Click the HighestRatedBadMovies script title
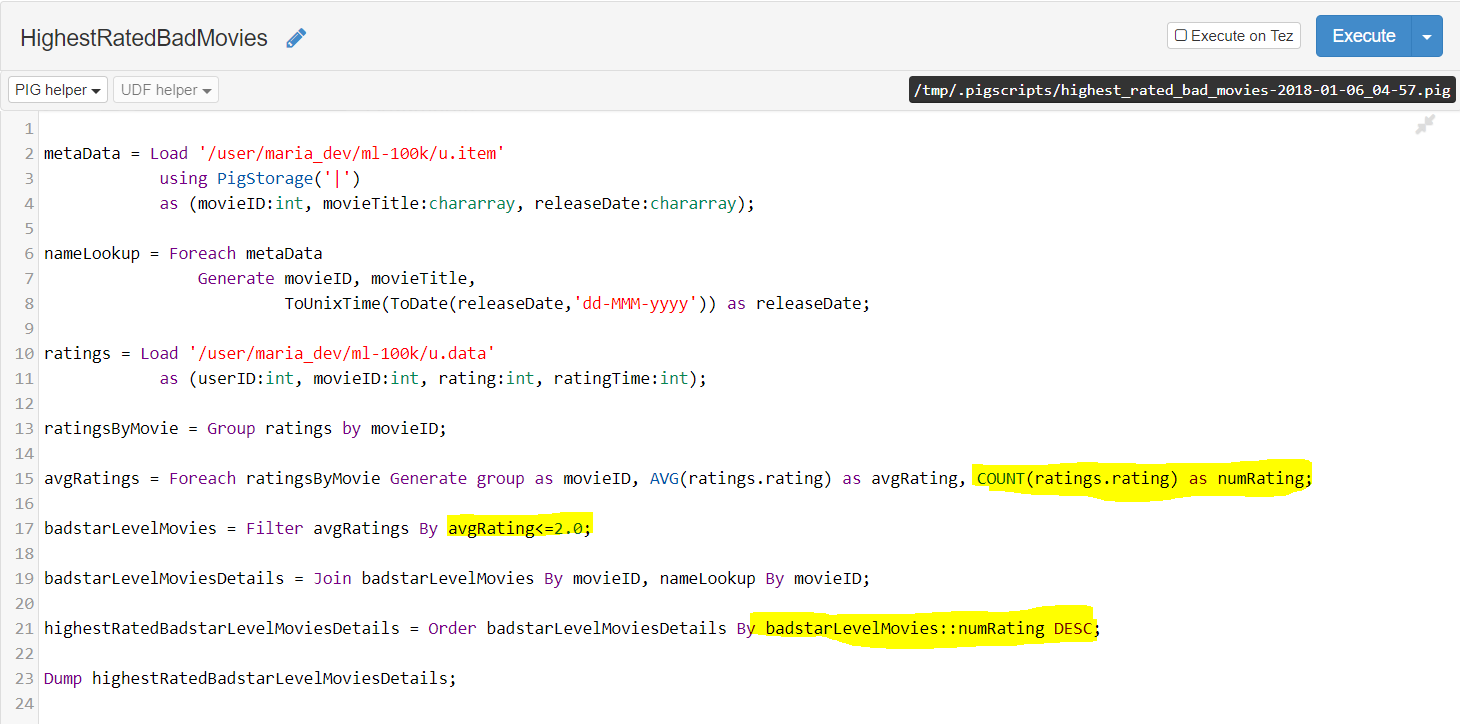 click(144, 38)
